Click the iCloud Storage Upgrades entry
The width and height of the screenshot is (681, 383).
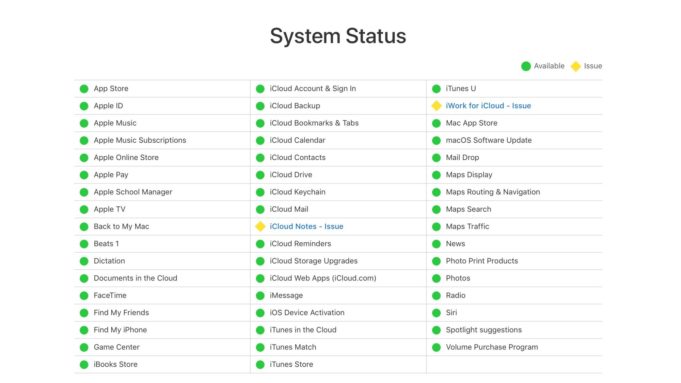coord(314,261)
